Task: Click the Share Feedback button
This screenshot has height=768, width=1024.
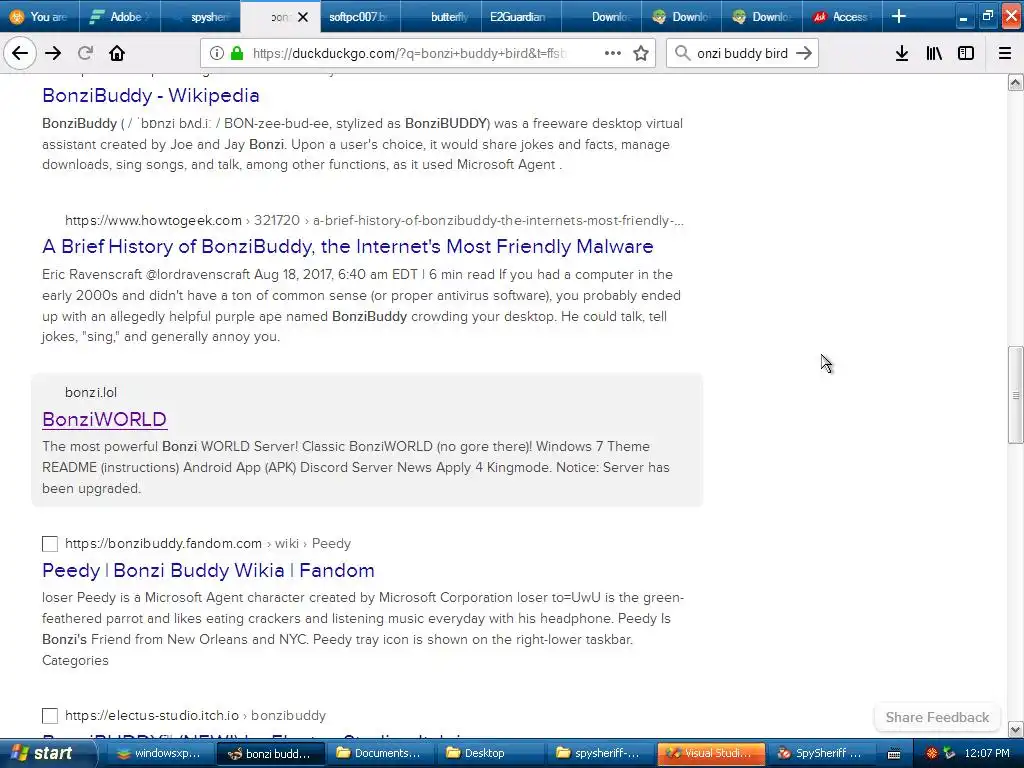Action: pos(937,717)
